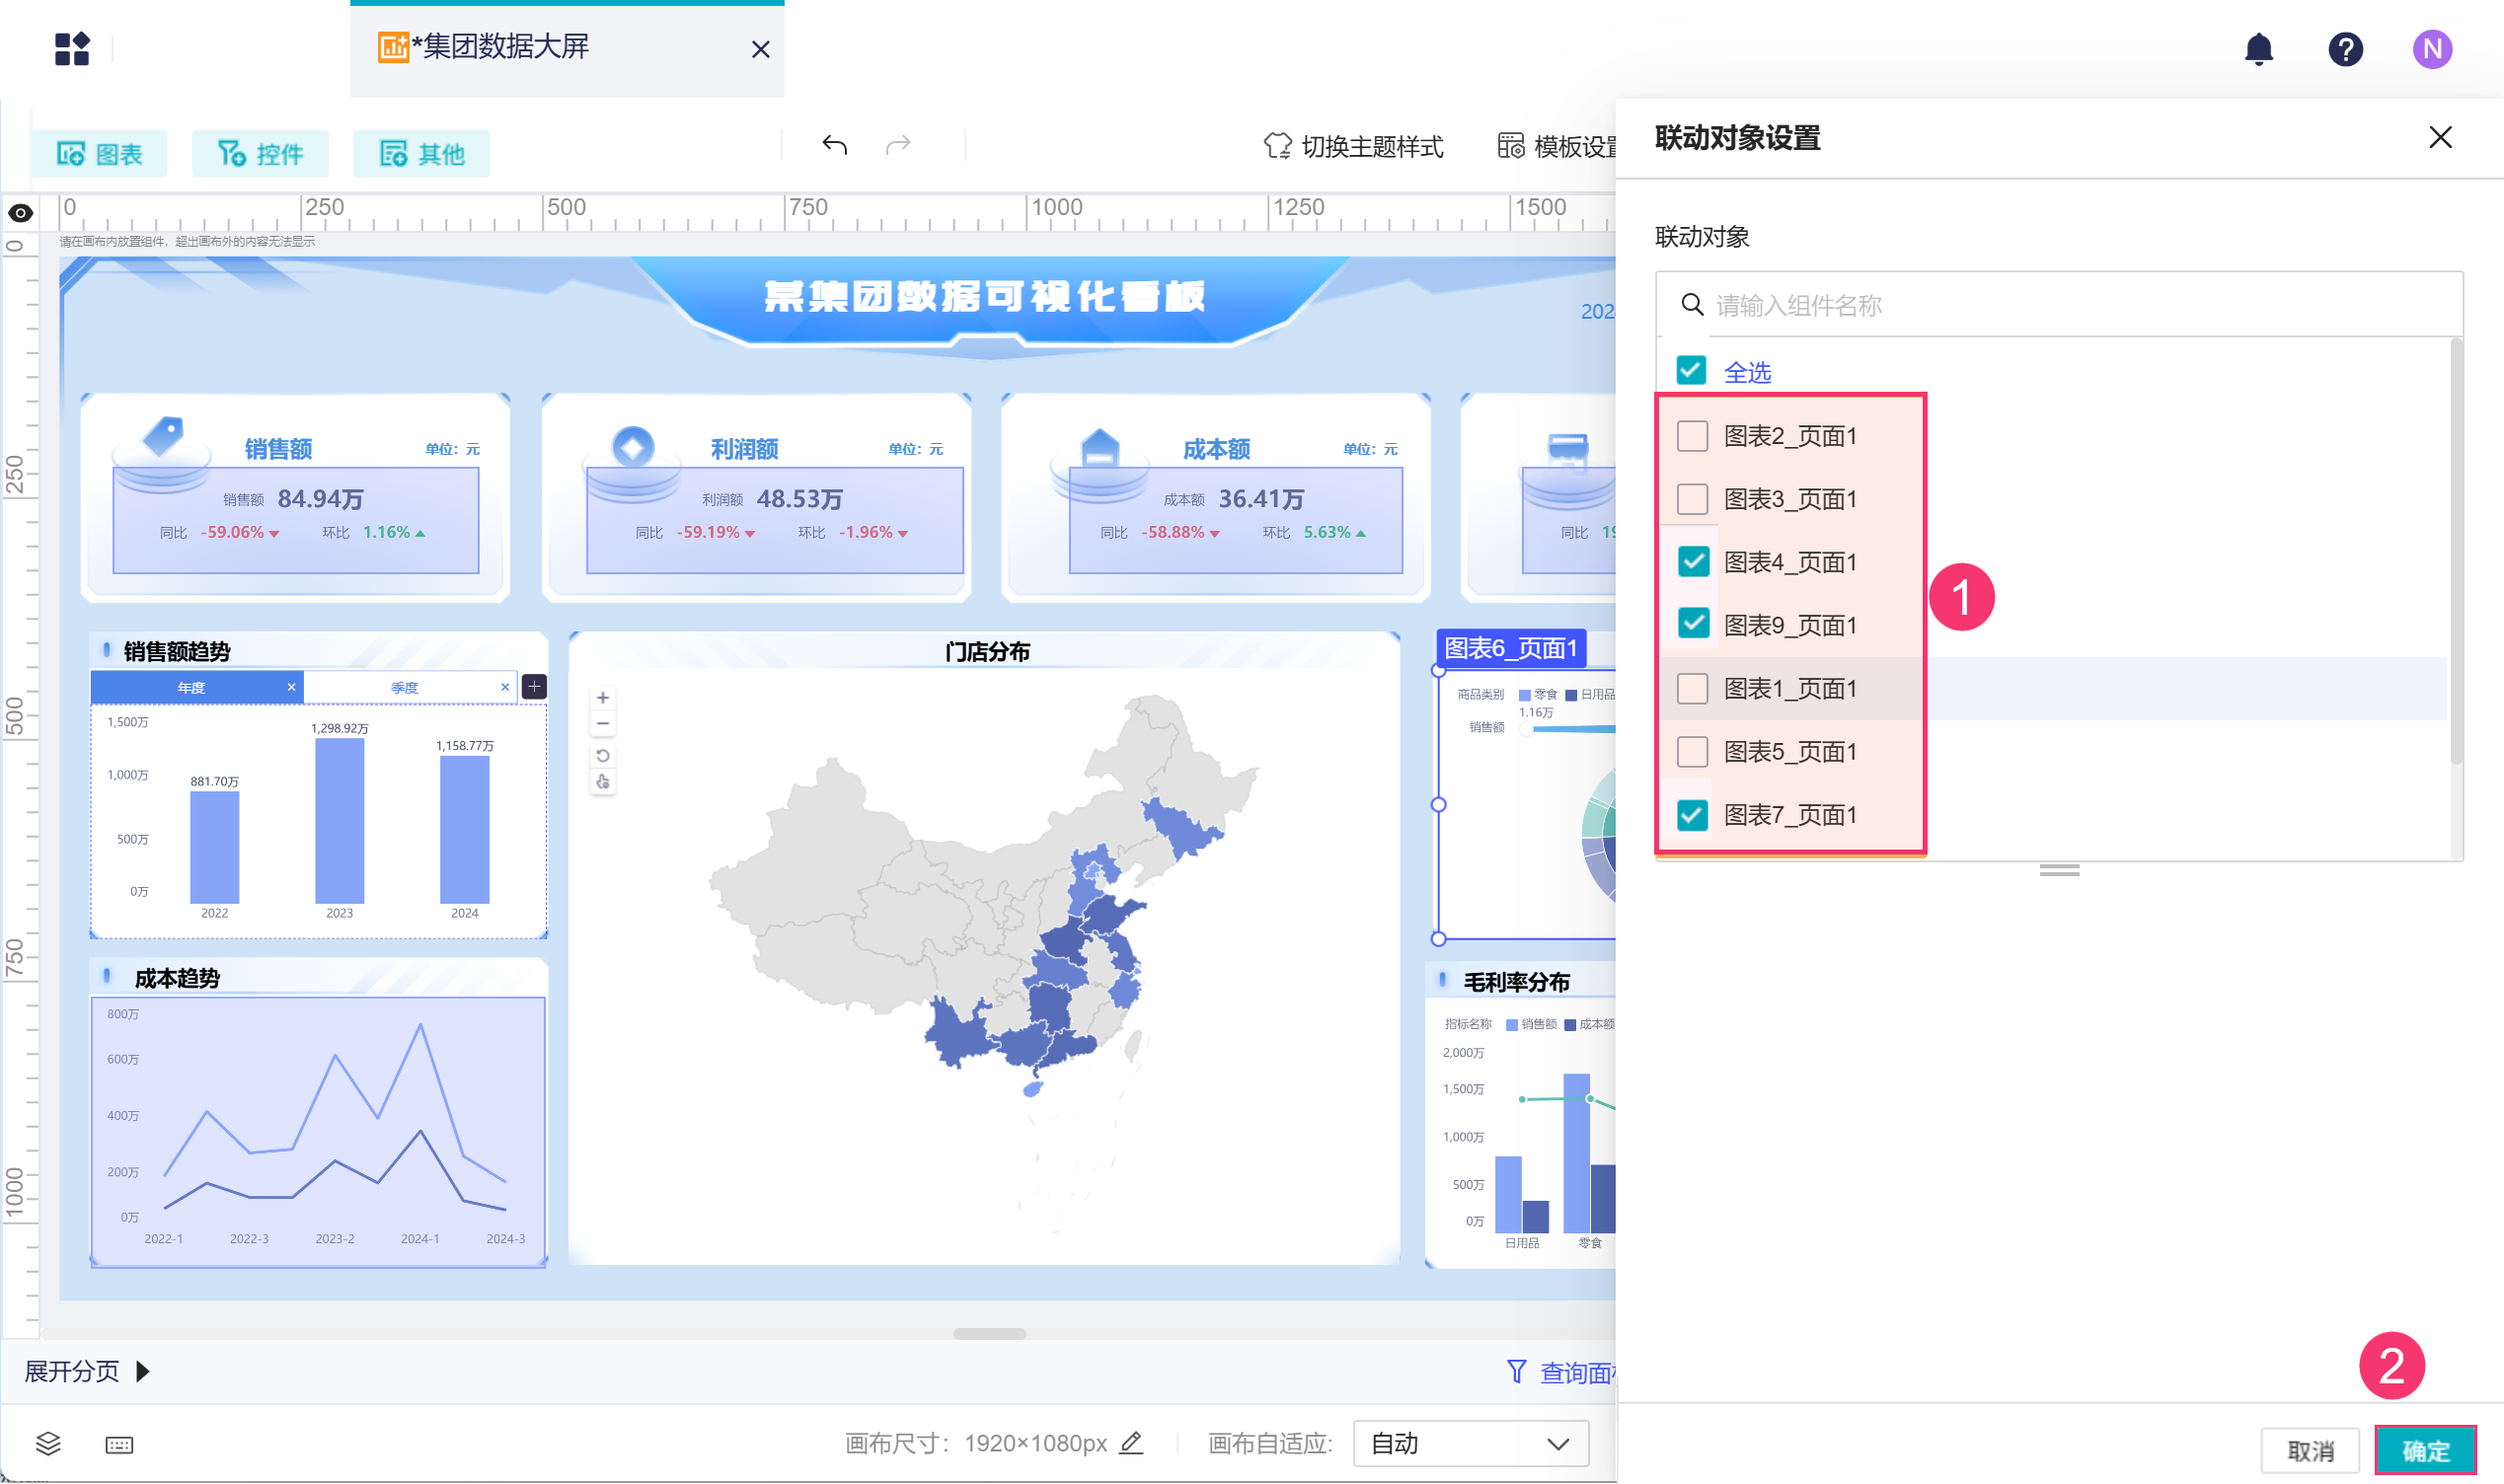Click the 取消 cancel button
The height and width of the screenshot is (1484, 2504).
click(2309, 1449)
